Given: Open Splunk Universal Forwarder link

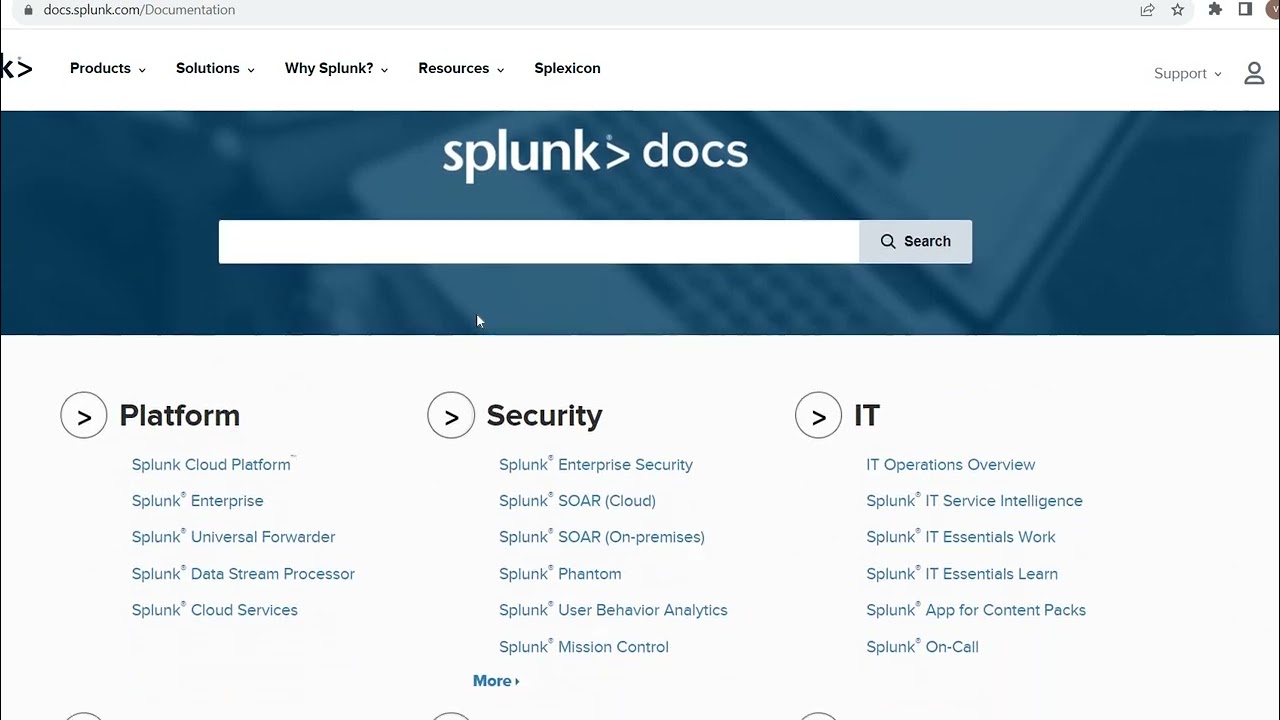Looking at the screenshot, I should [234, 537].
